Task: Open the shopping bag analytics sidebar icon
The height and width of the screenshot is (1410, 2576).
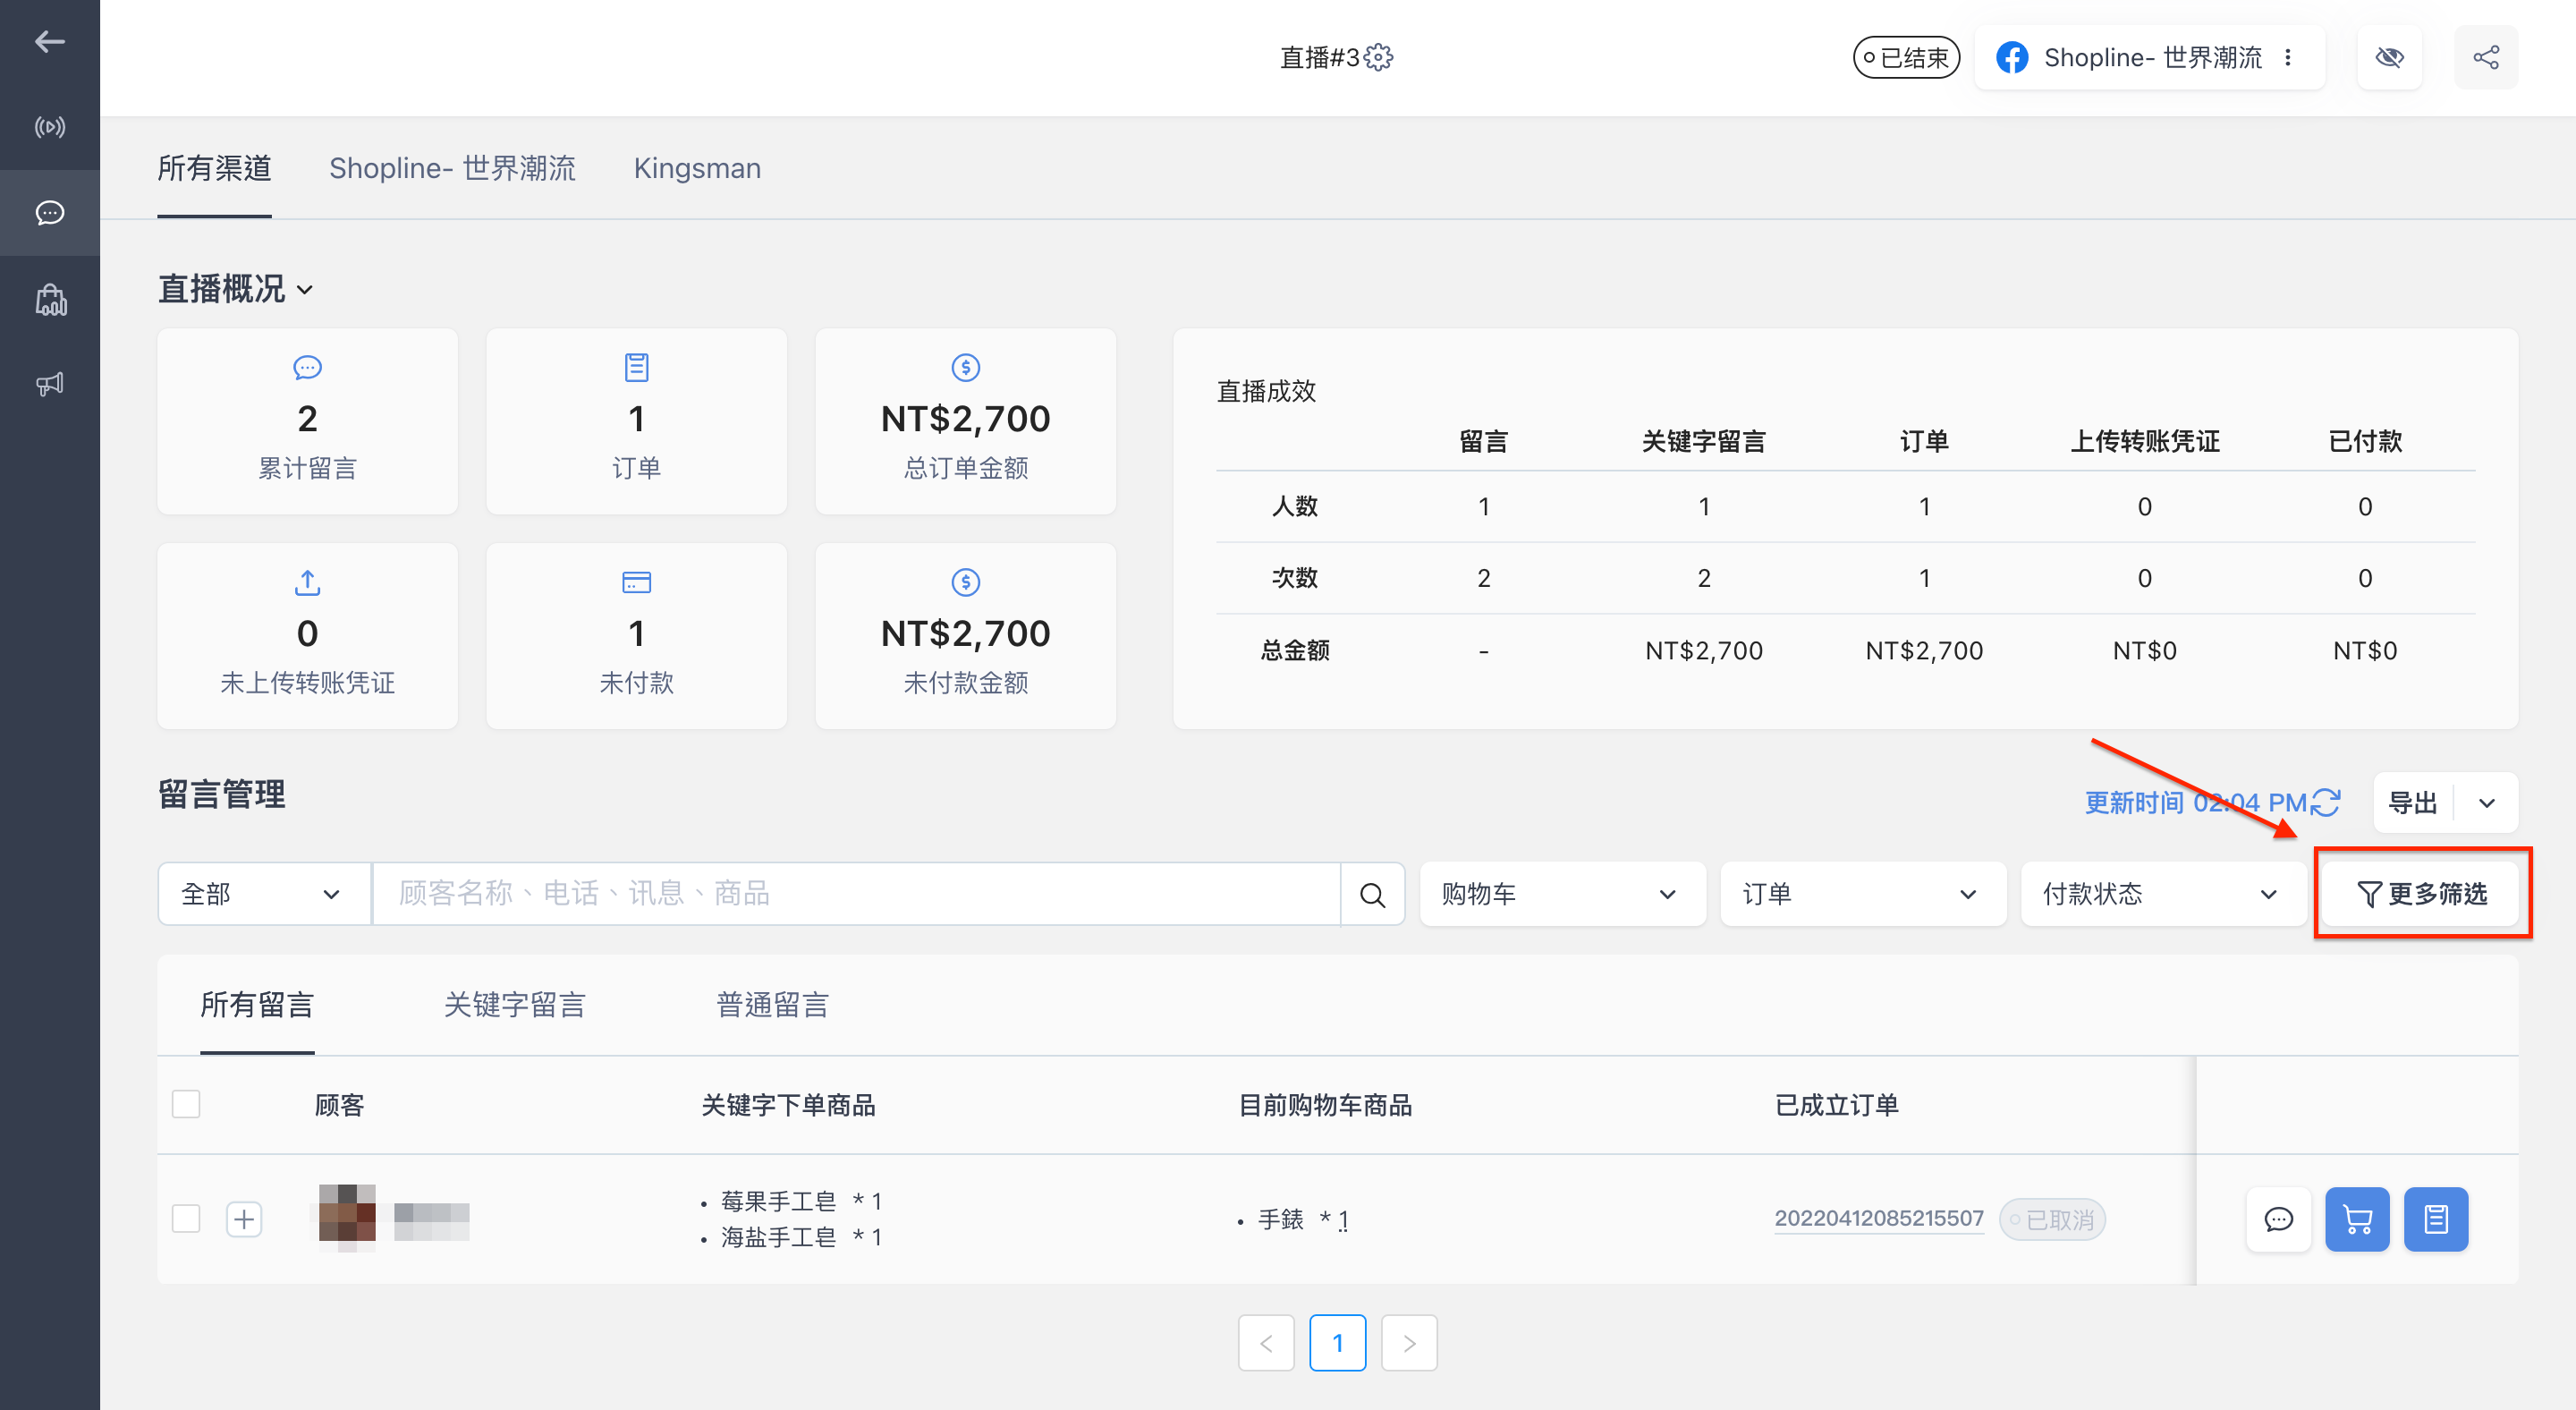Action: [x=50, y=299]
